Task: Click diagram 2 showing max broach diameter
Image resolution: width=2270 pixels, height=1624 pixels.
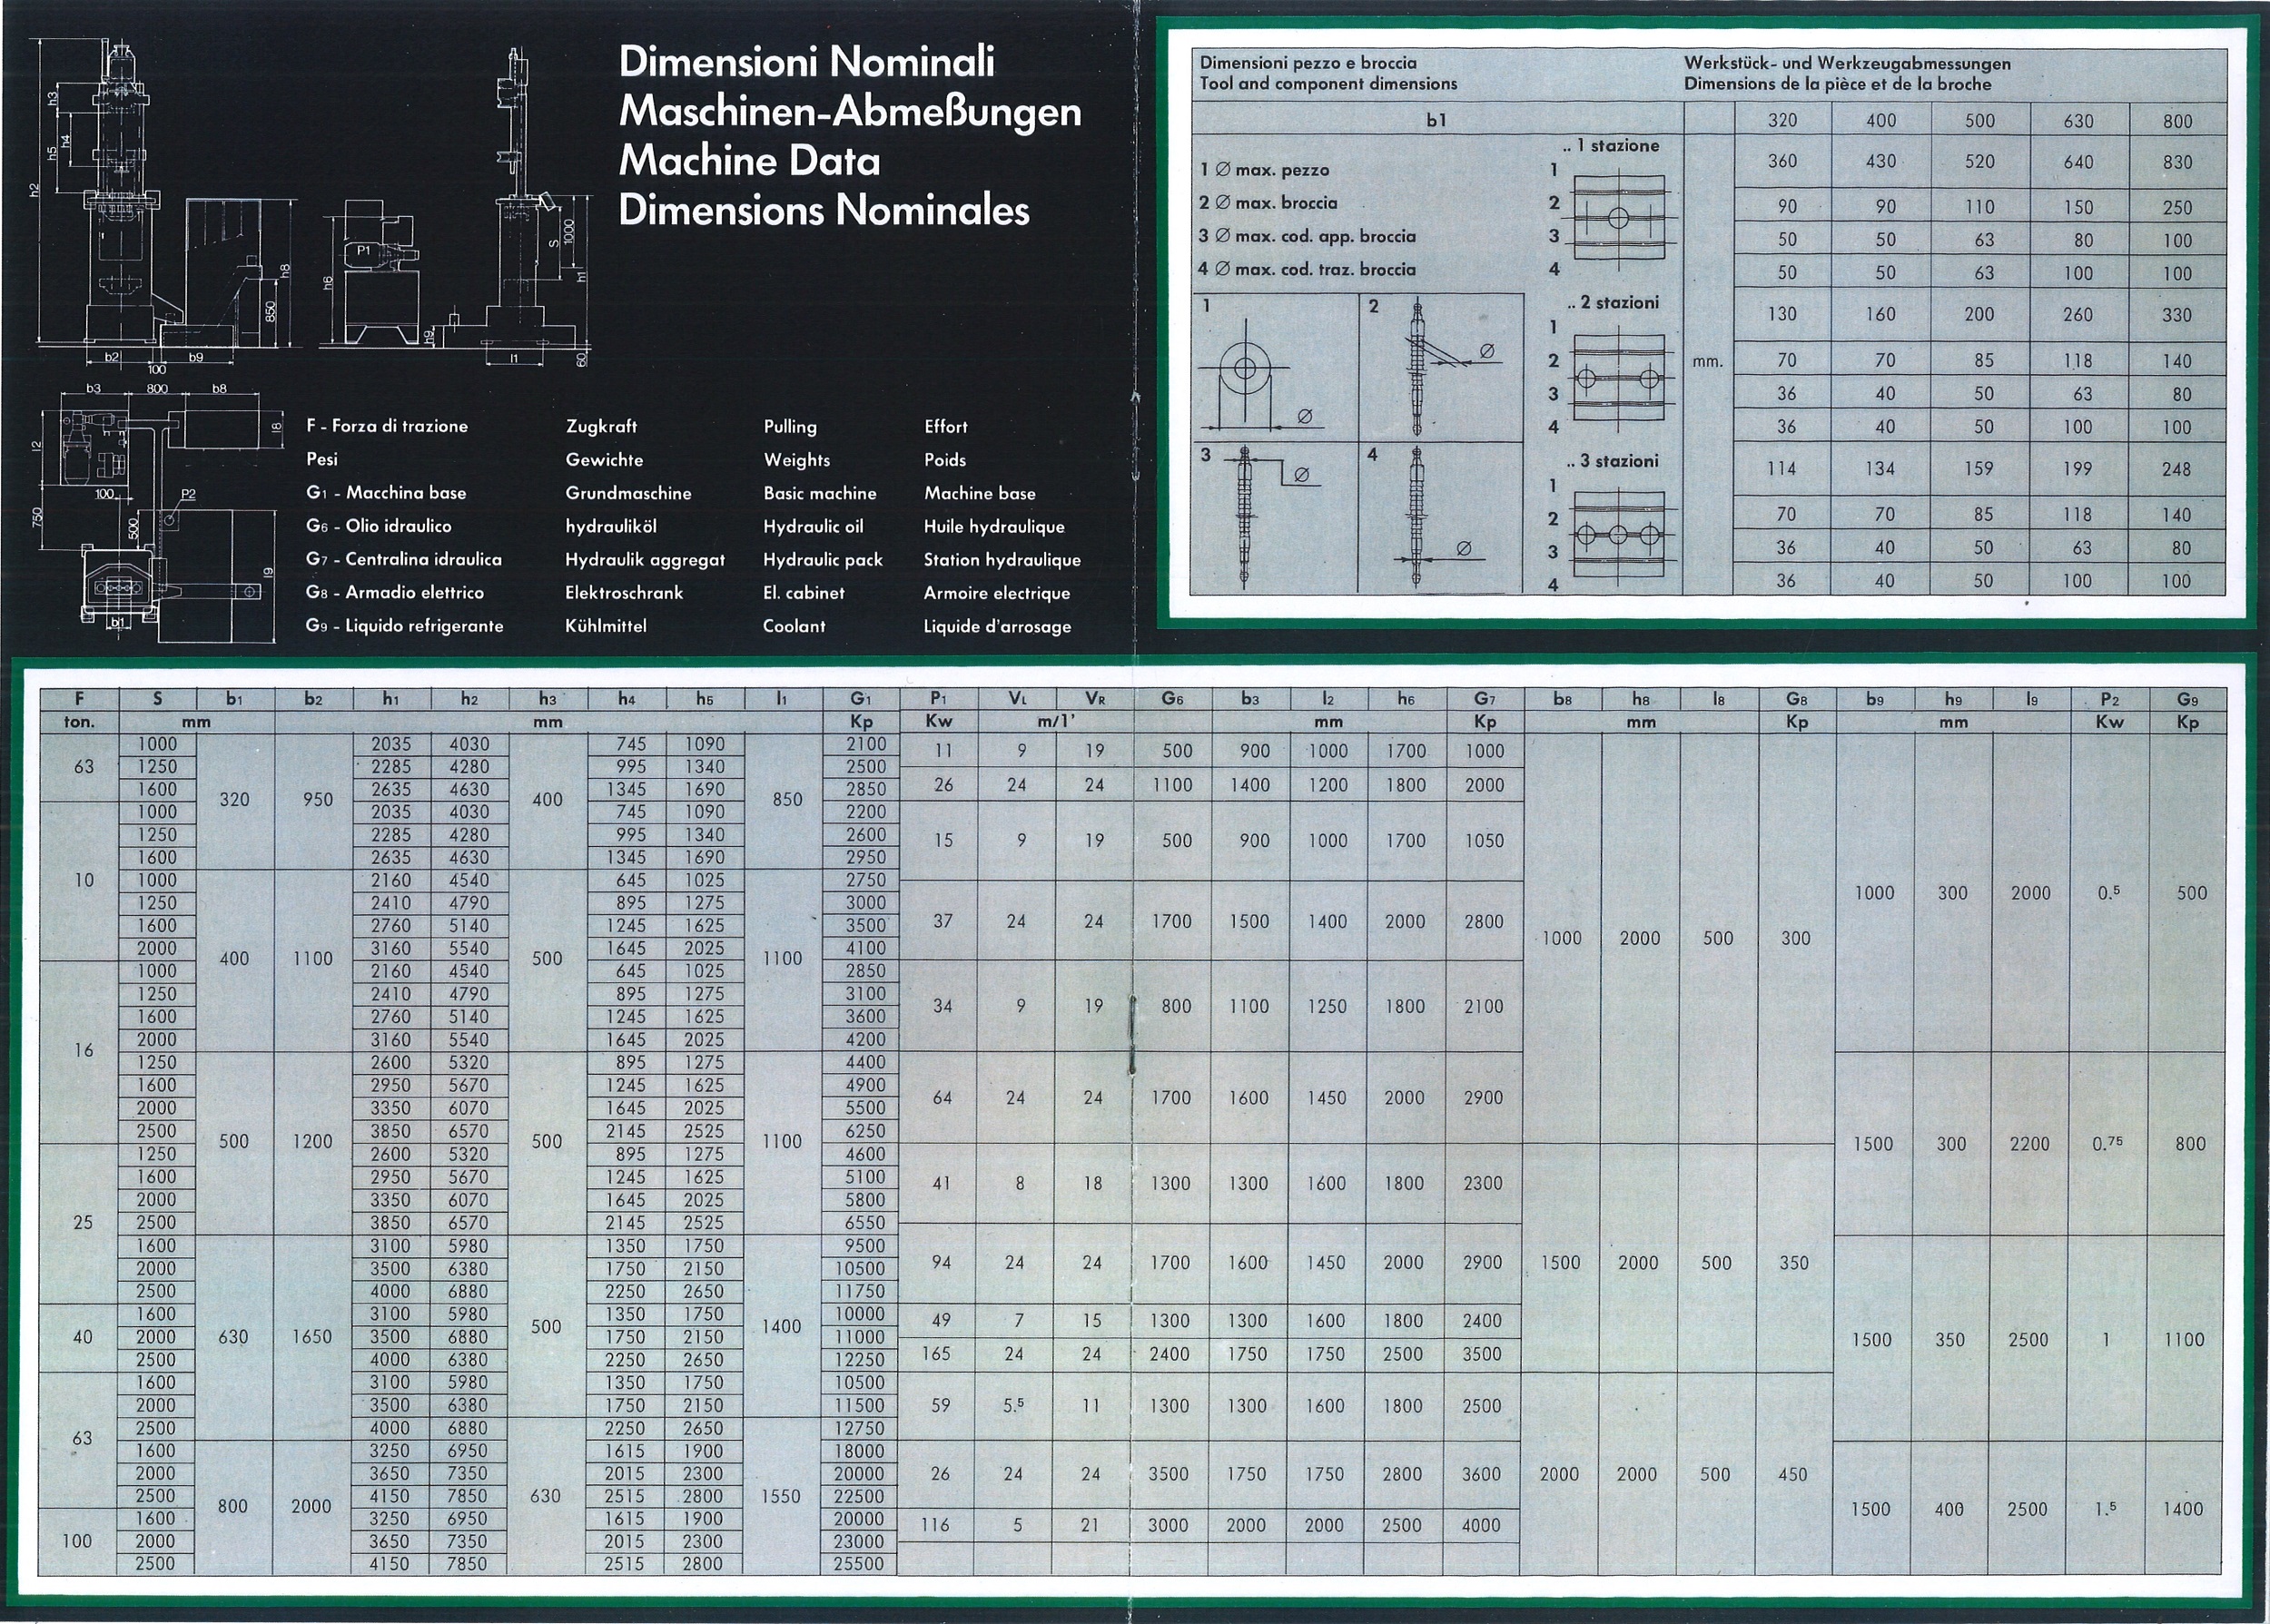Action: click(1440, 368)
